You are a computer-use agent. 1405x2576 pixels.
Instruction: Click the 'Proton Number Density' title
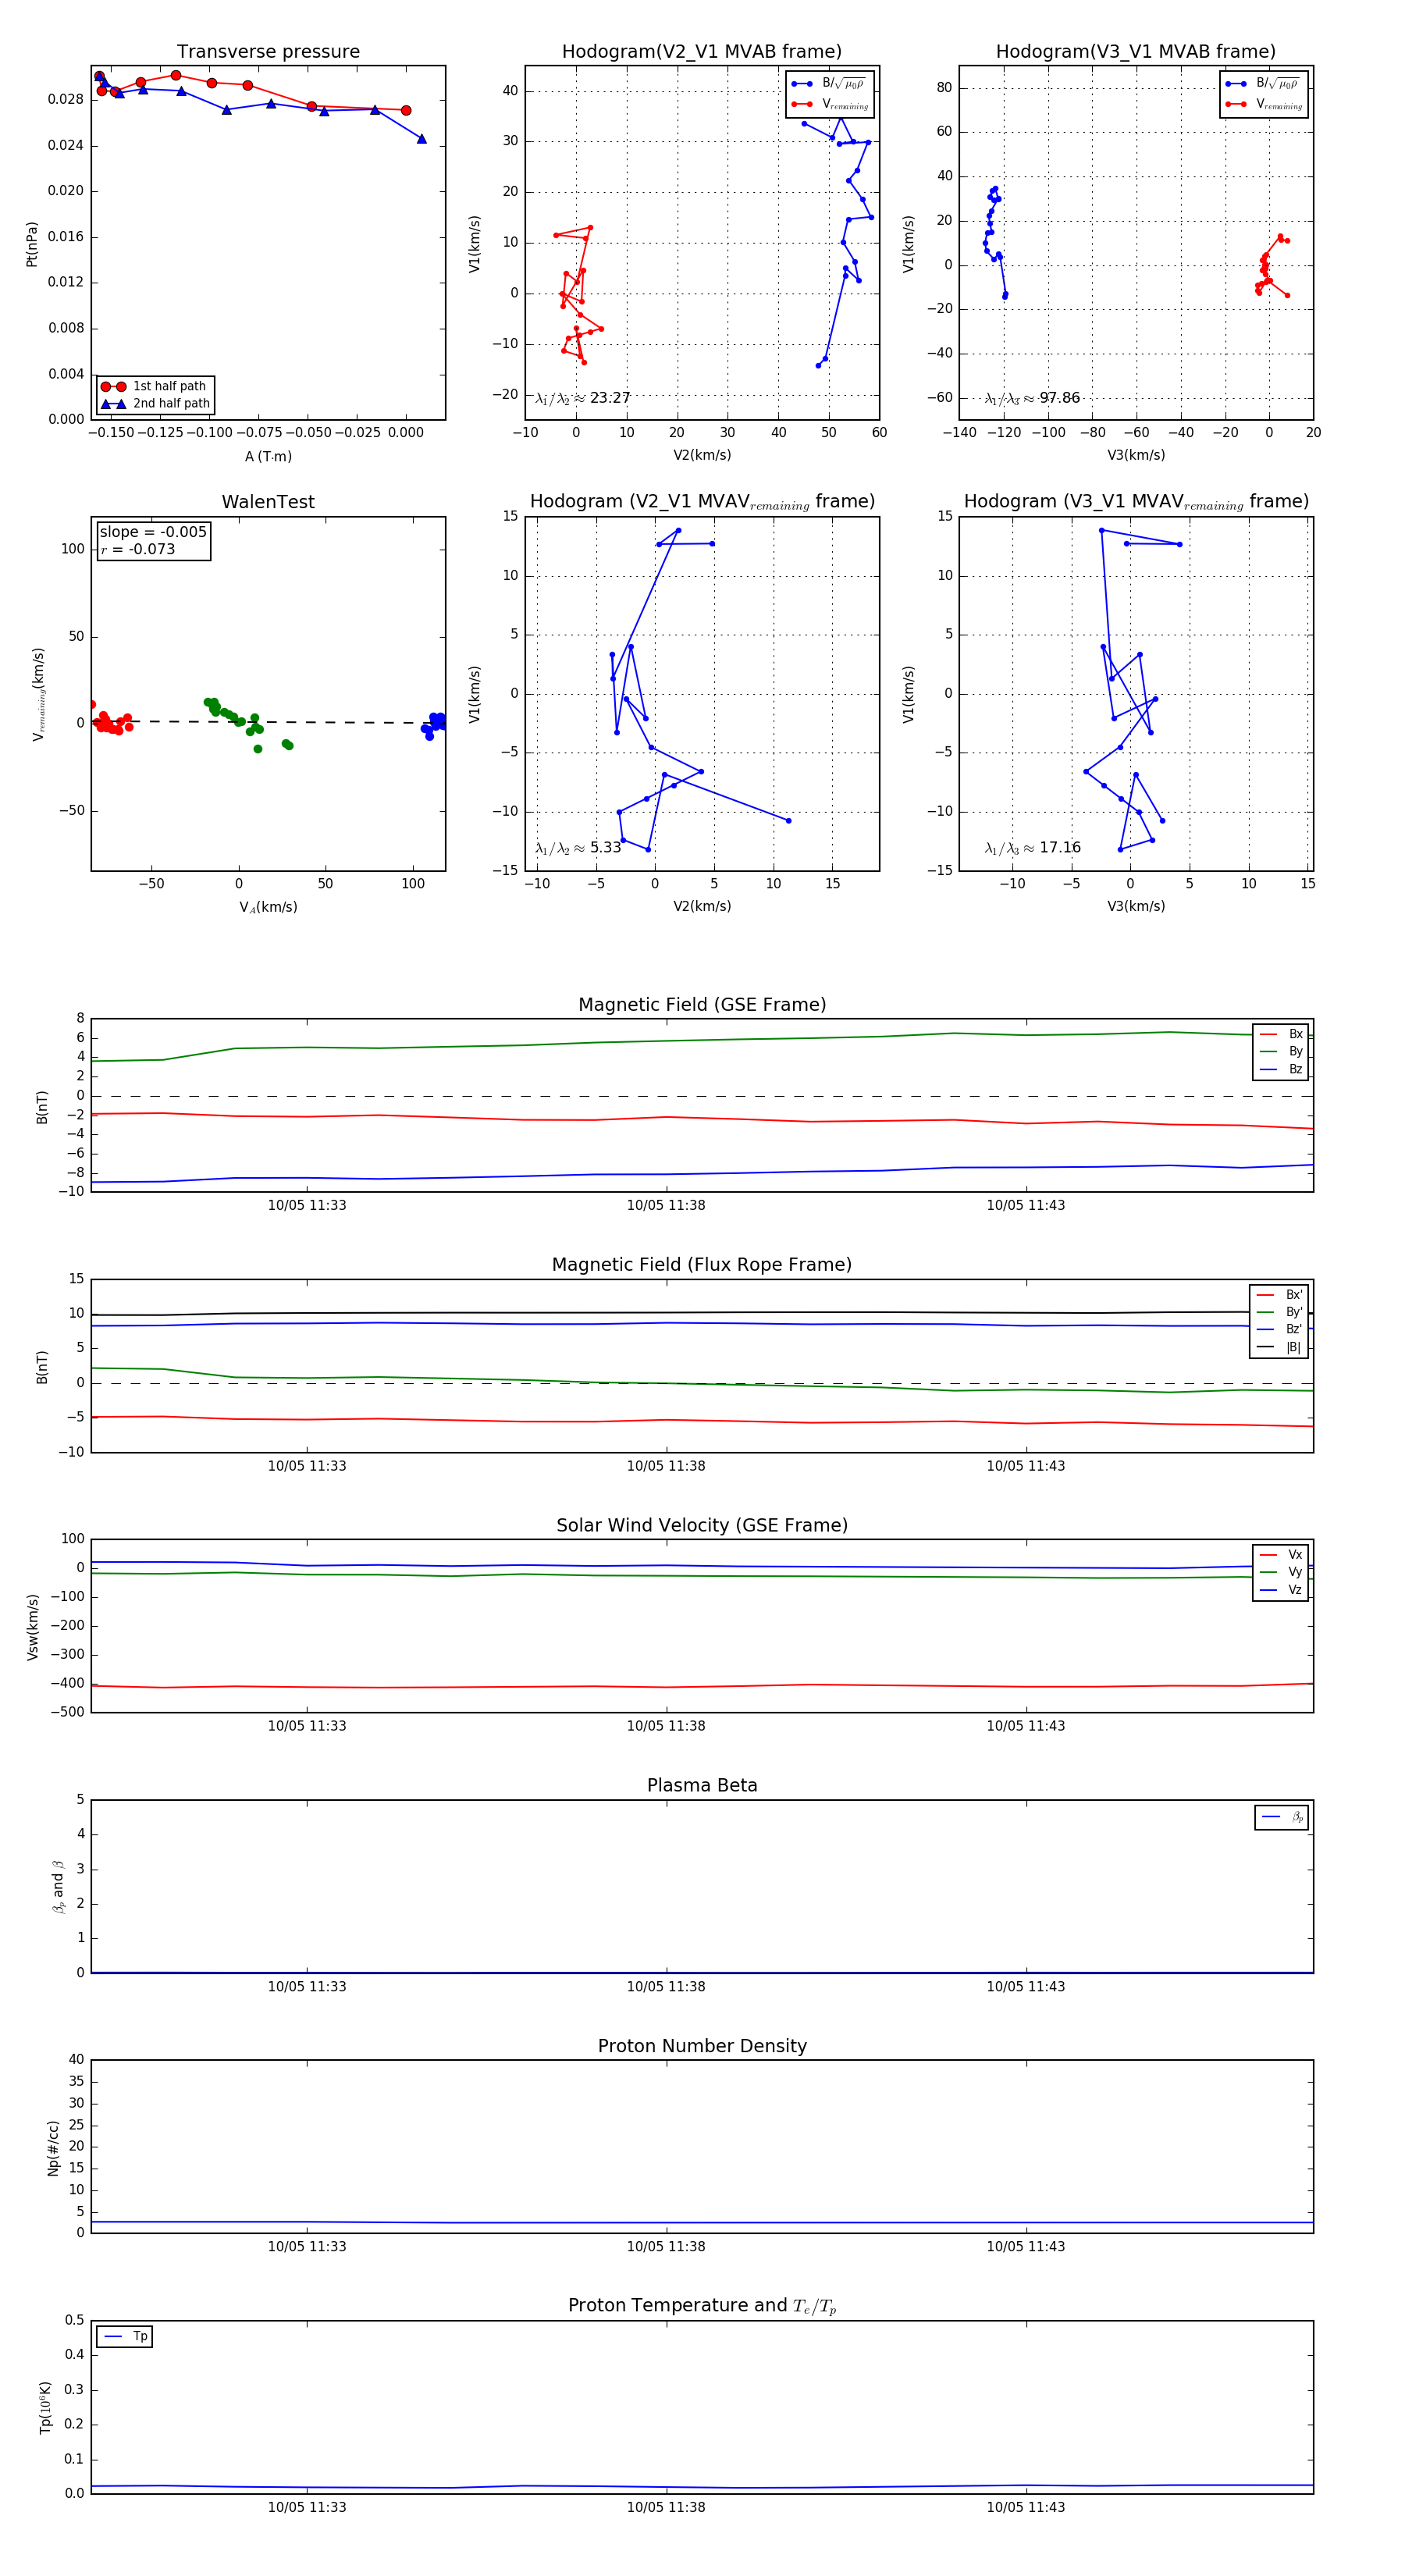click(702, 2046)
